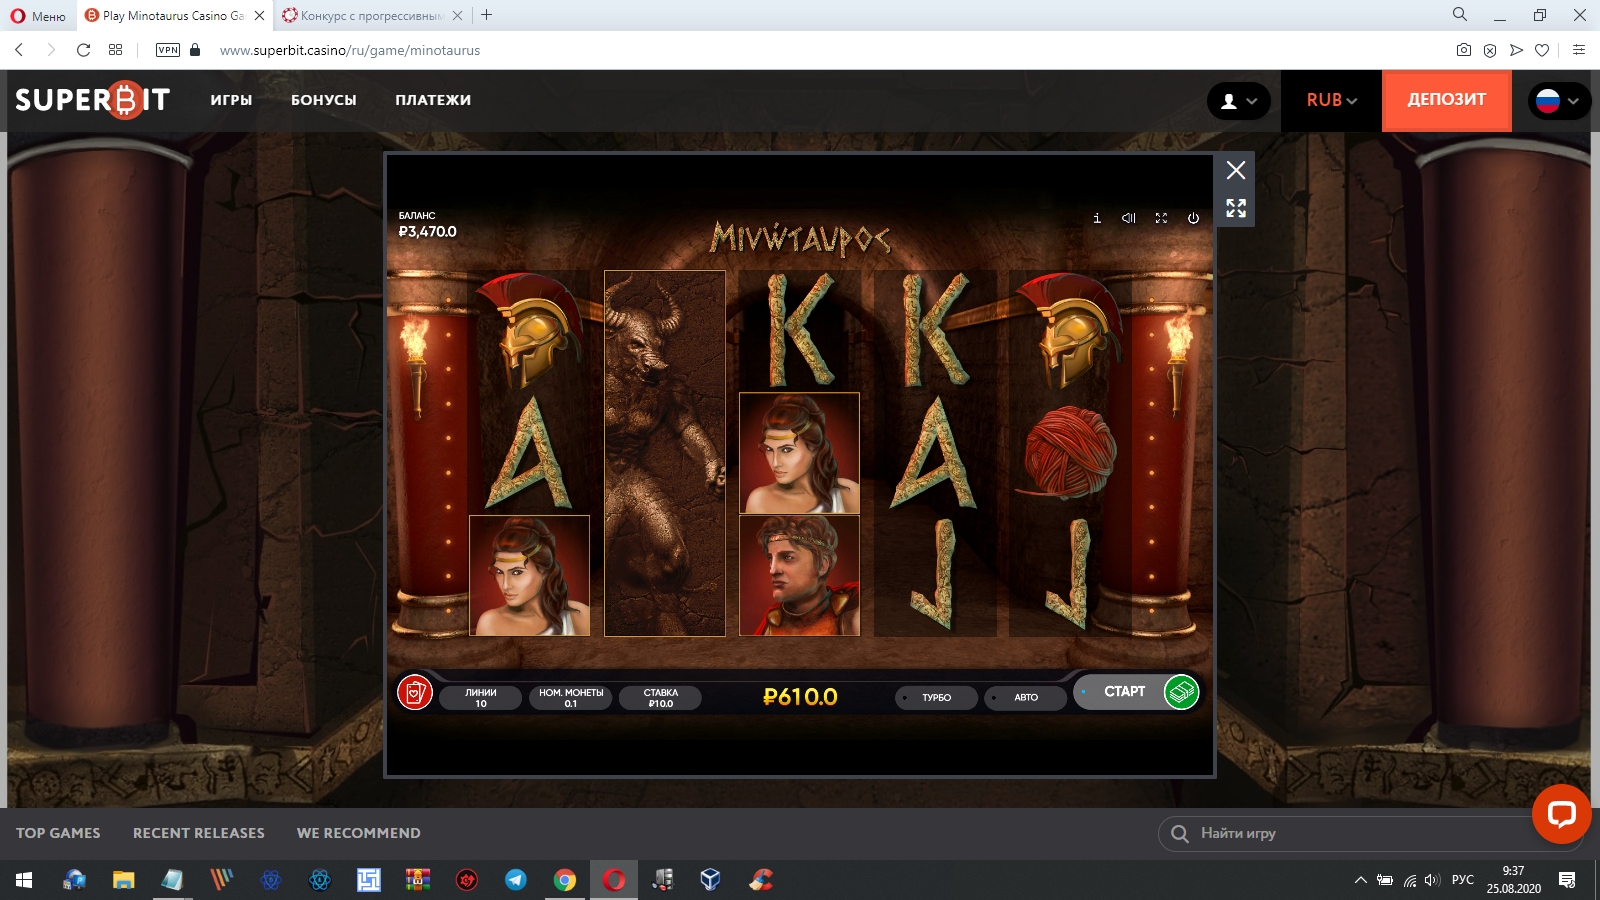Open the Windows Start menu

24,880
